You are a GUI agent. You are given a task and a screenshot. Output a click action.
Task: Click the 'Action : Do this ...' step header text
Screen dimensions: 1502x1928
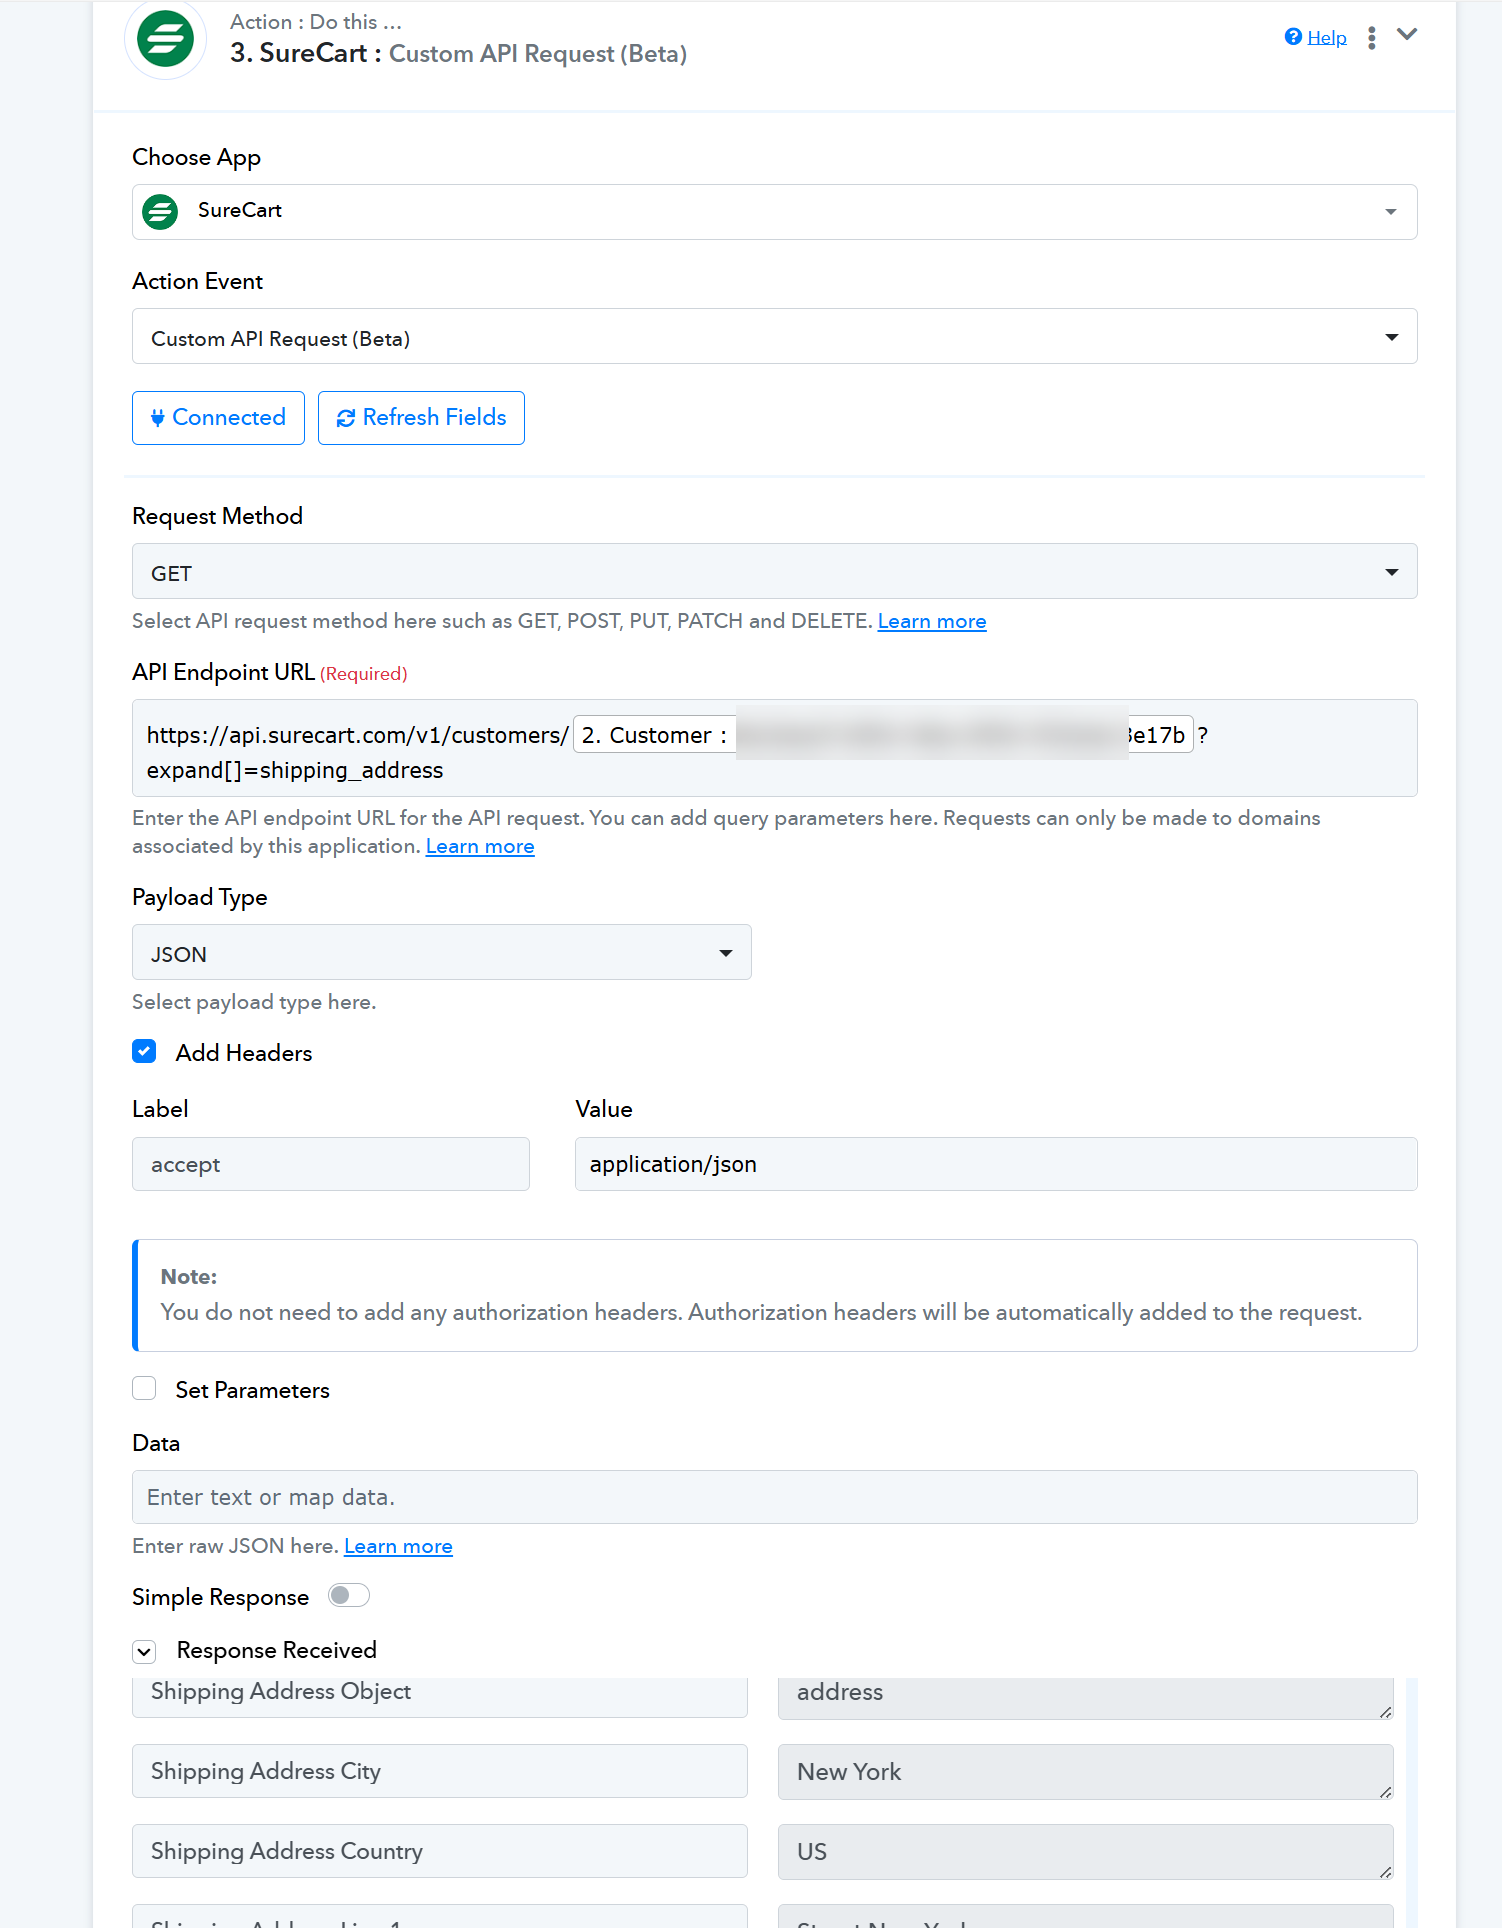point(316,22)
